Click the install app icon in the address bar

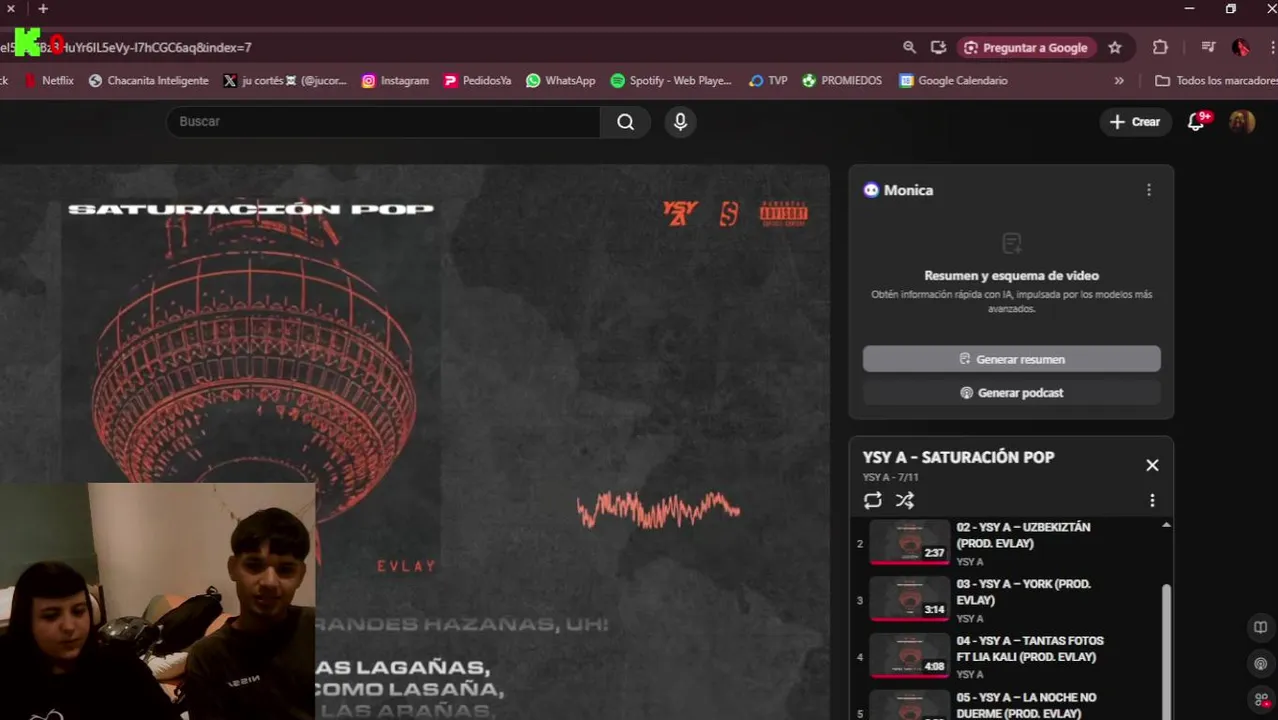(x=938, y=47)
